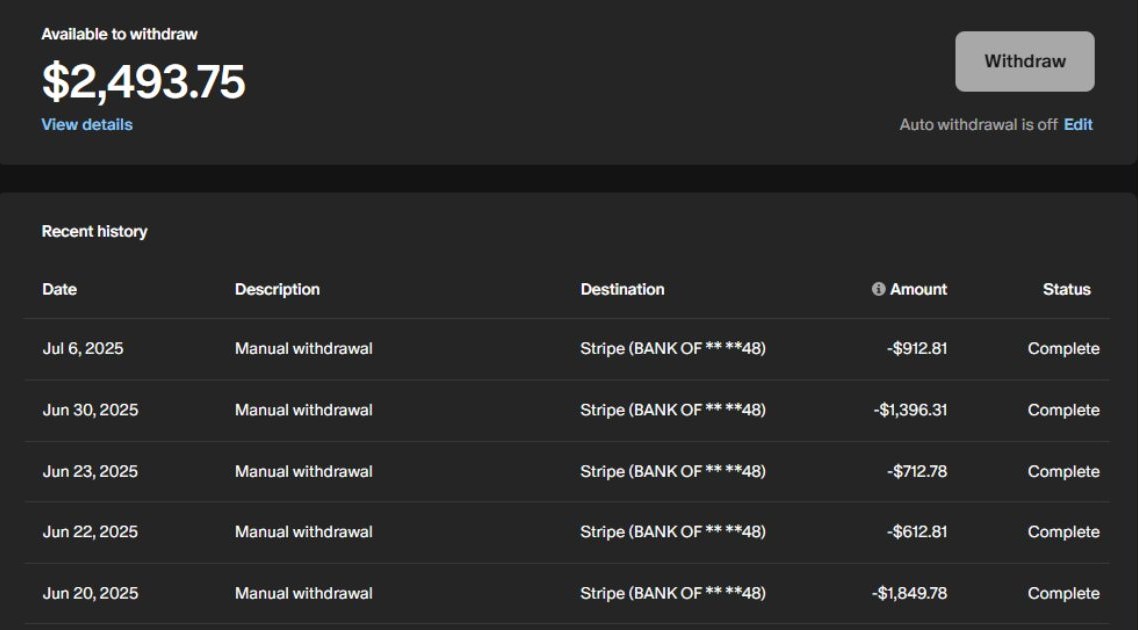This screenshot has width=1138, height=630.
Task: Select the Jul 6, 2025 date cell
Action: click(83, 349)
